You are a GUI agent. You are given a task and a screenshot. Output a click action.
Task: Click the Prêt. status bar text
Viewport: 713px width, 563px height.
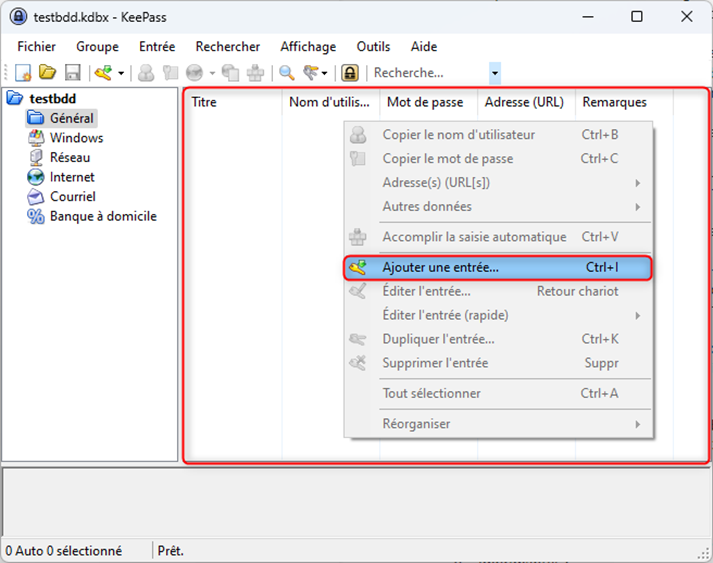[x=171, y=551]
